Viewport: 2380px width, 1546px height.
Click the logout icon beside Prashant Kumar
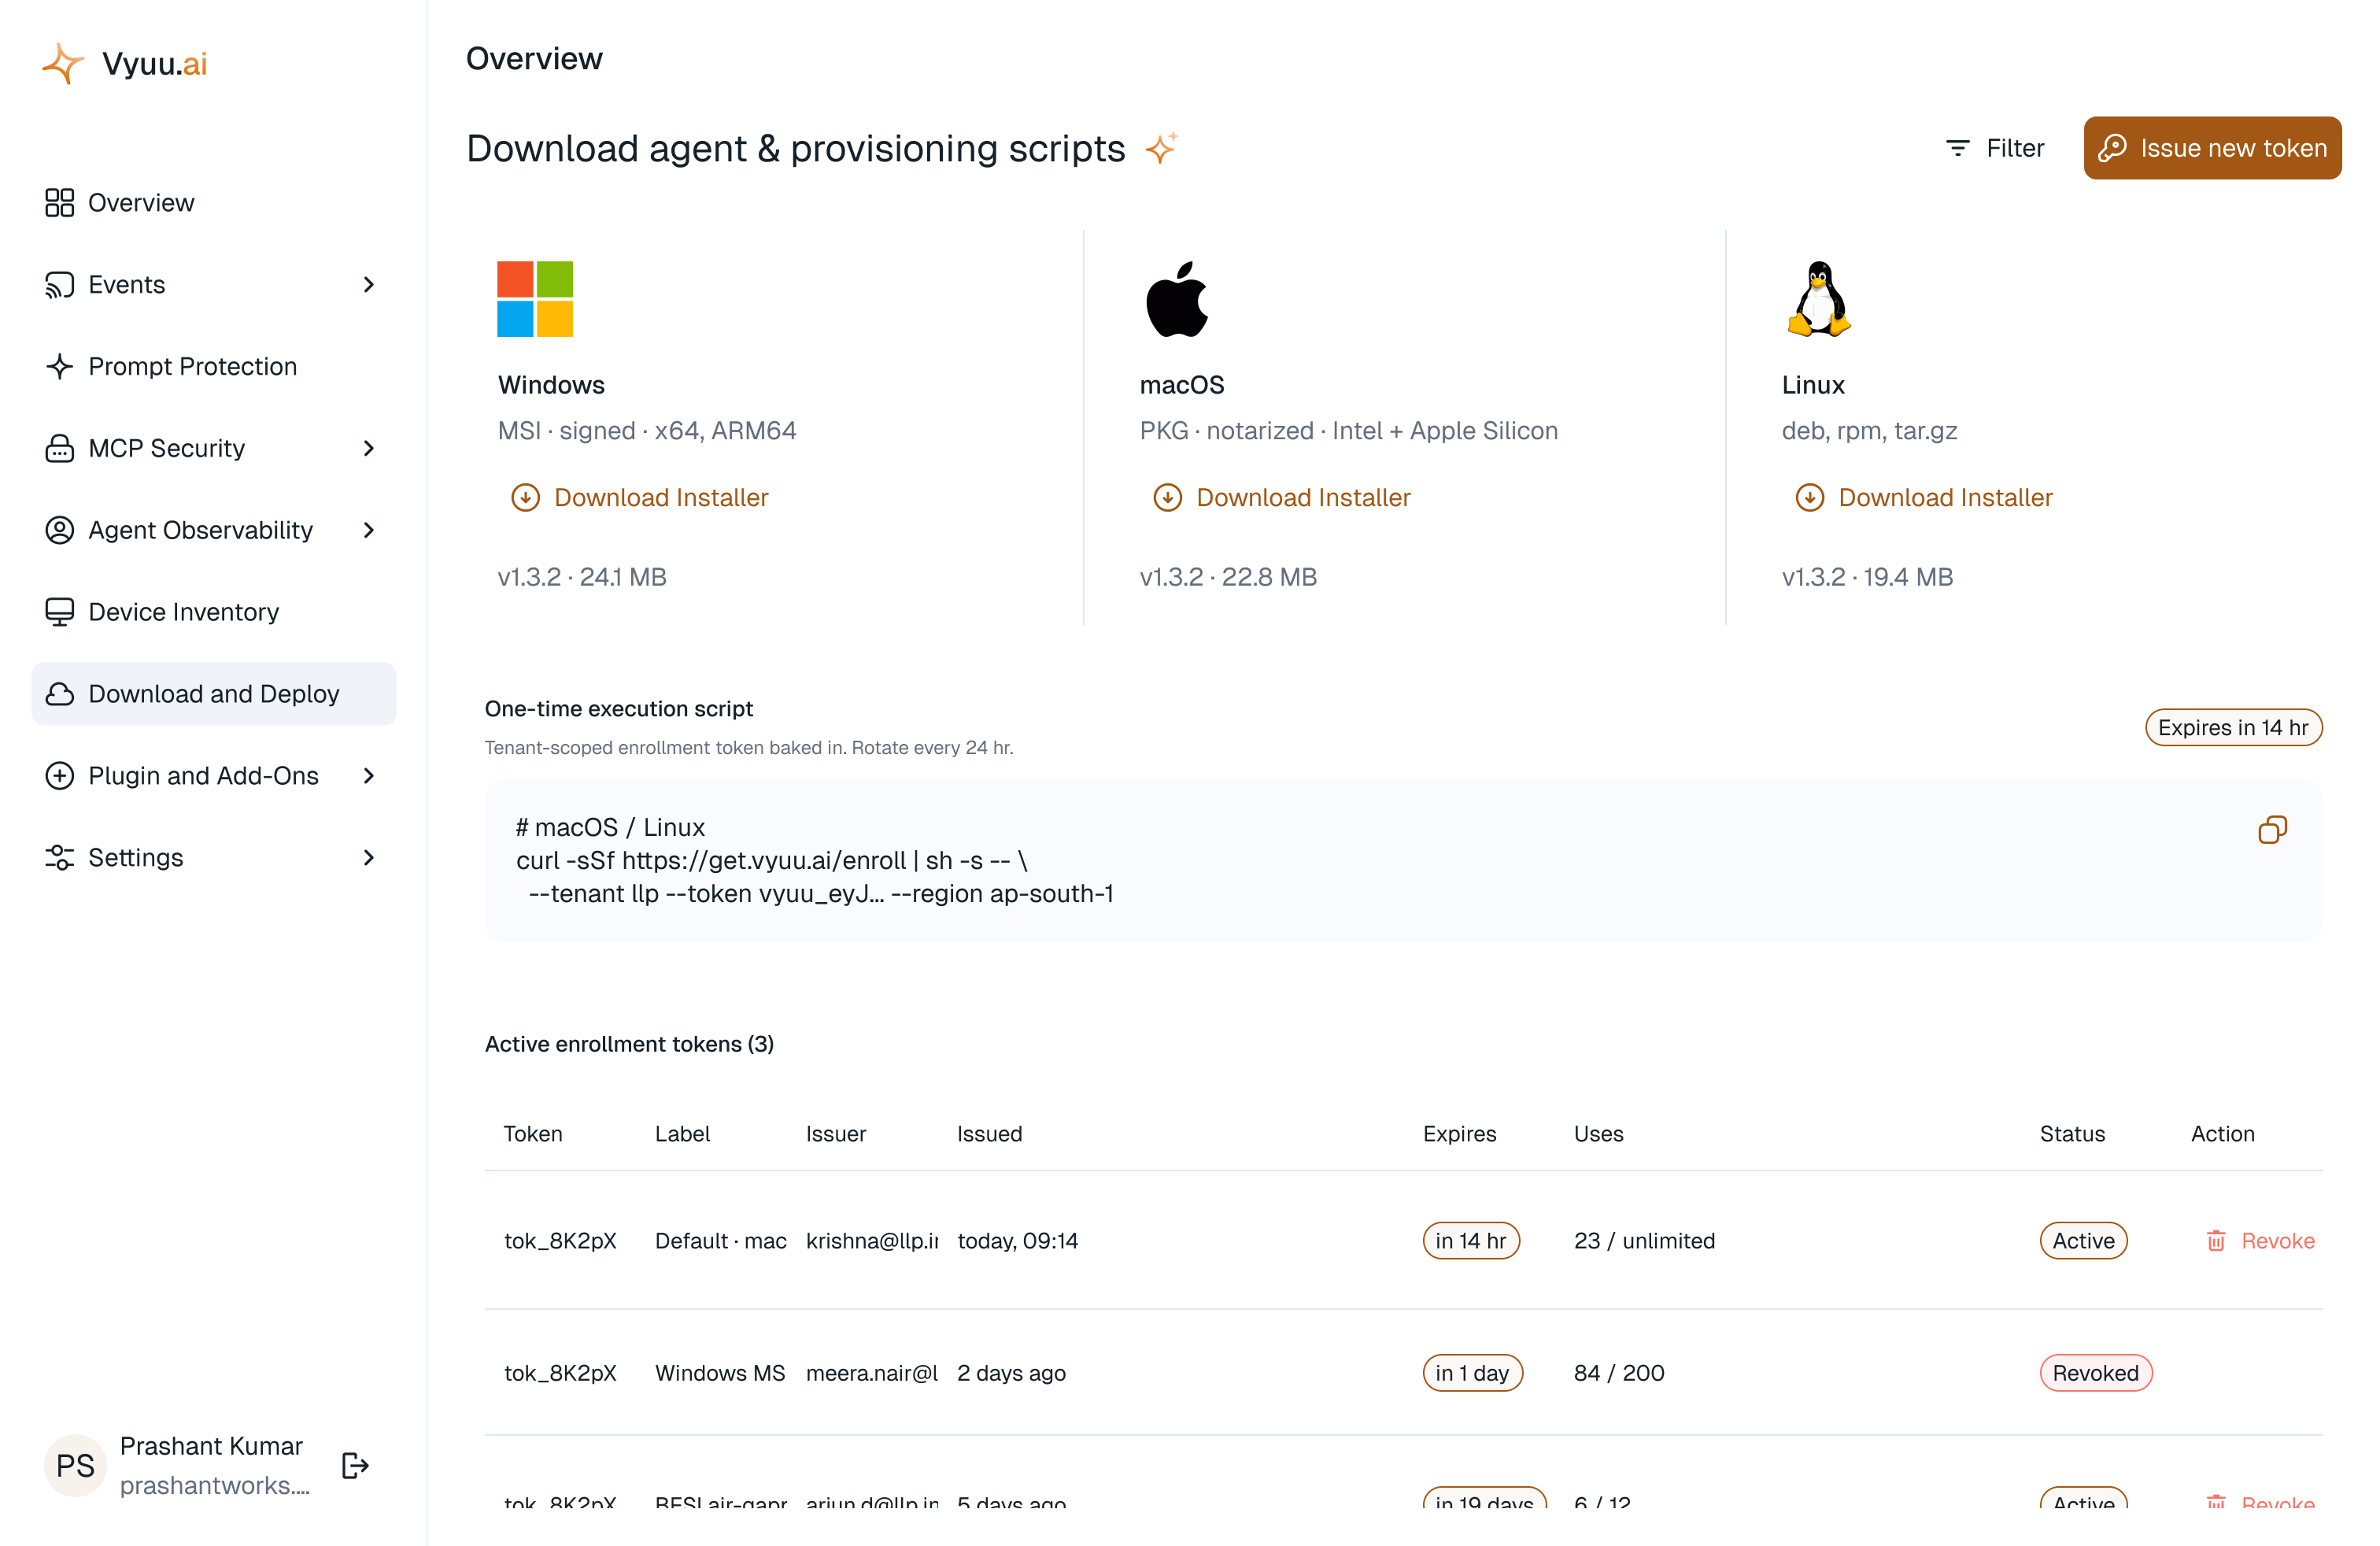355,1465
